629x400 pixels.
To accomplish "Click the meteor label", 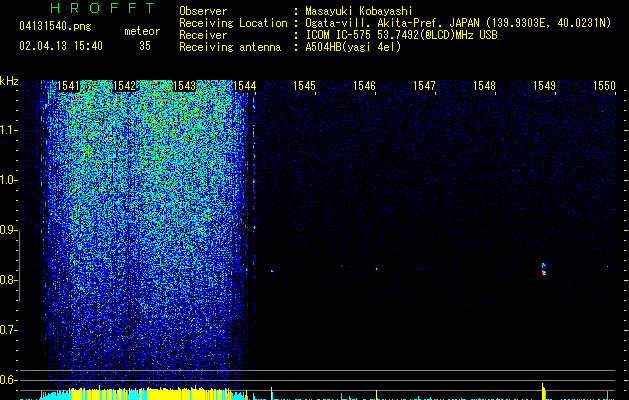I will (x=142, y=31).
